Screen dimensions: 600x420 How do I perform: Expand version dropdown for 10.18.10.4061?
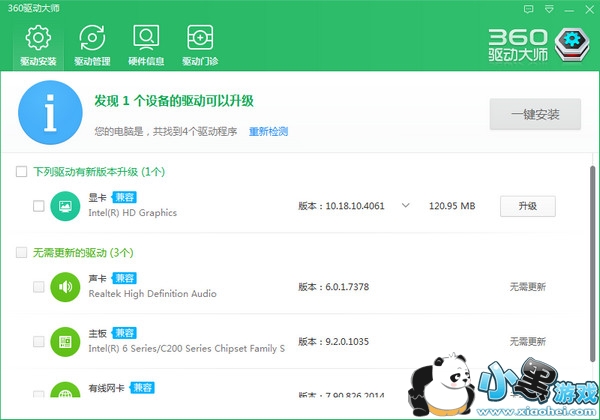[x=406, y=205]
